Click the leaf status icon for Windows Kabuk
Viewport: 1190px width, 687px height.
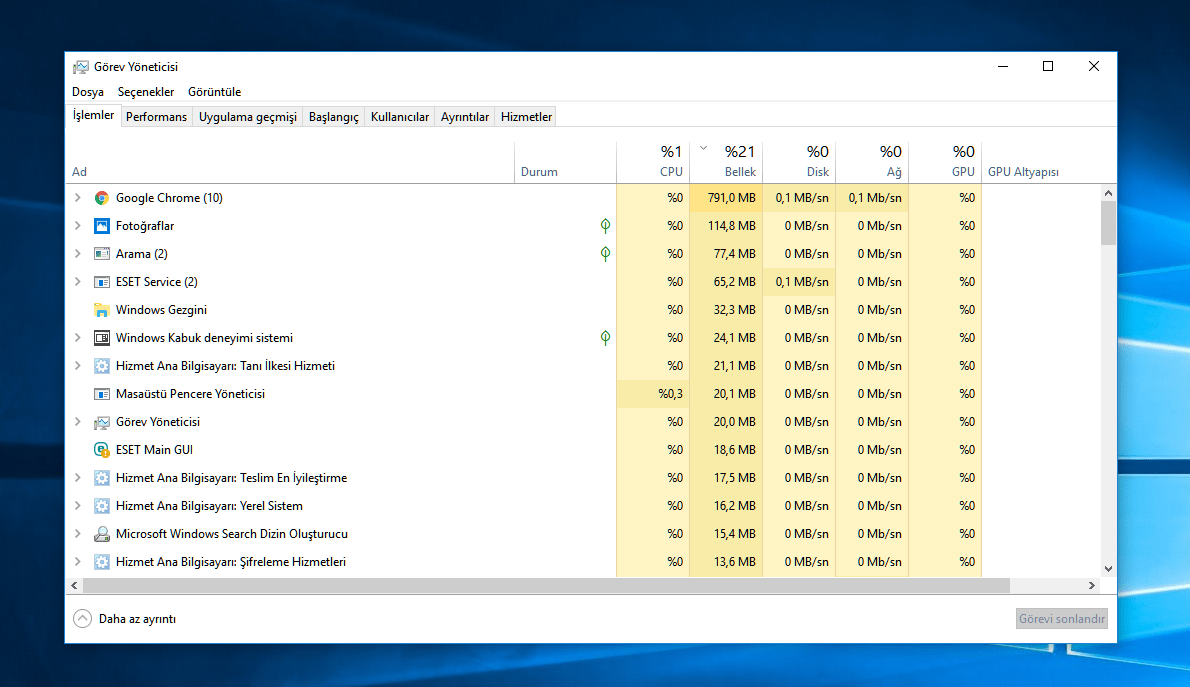(x=605, y=338)
